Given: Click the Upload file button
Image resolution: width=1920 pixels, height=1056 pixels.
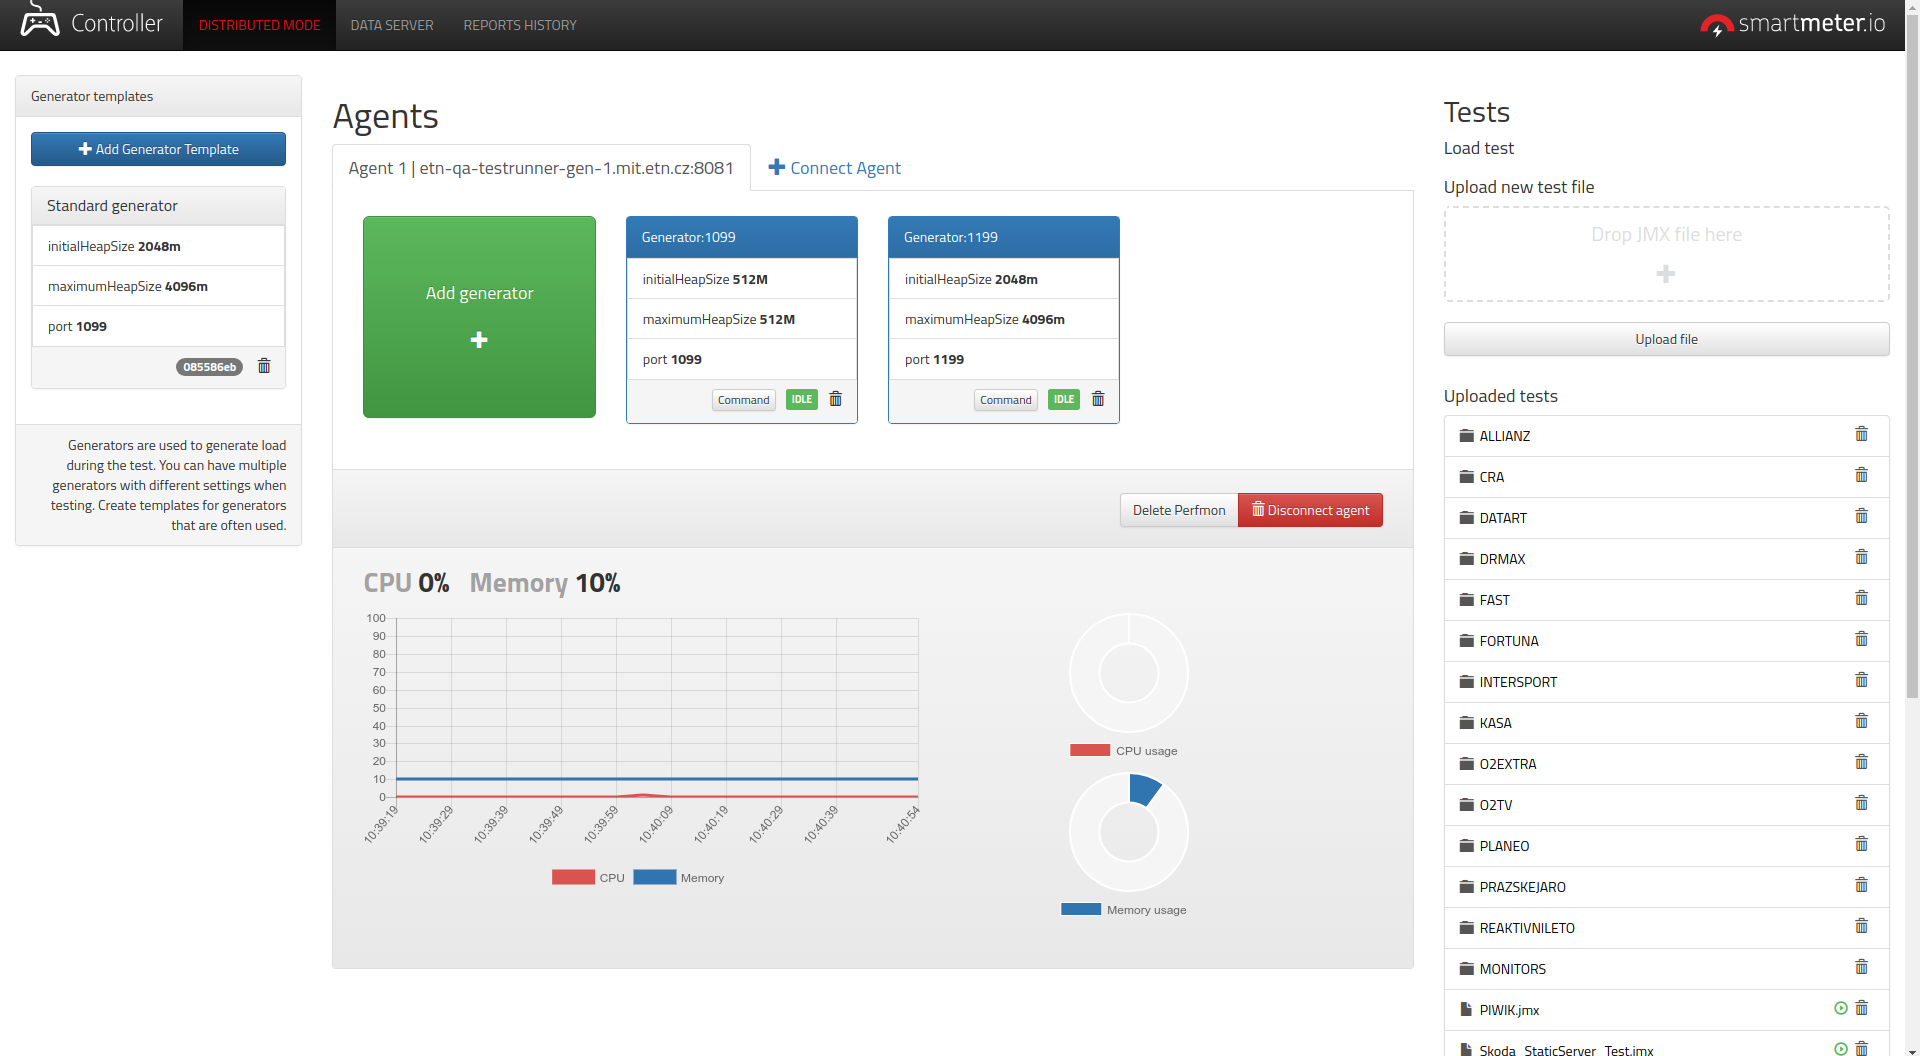Looking at the screenshot, I should coord(1666,339).
